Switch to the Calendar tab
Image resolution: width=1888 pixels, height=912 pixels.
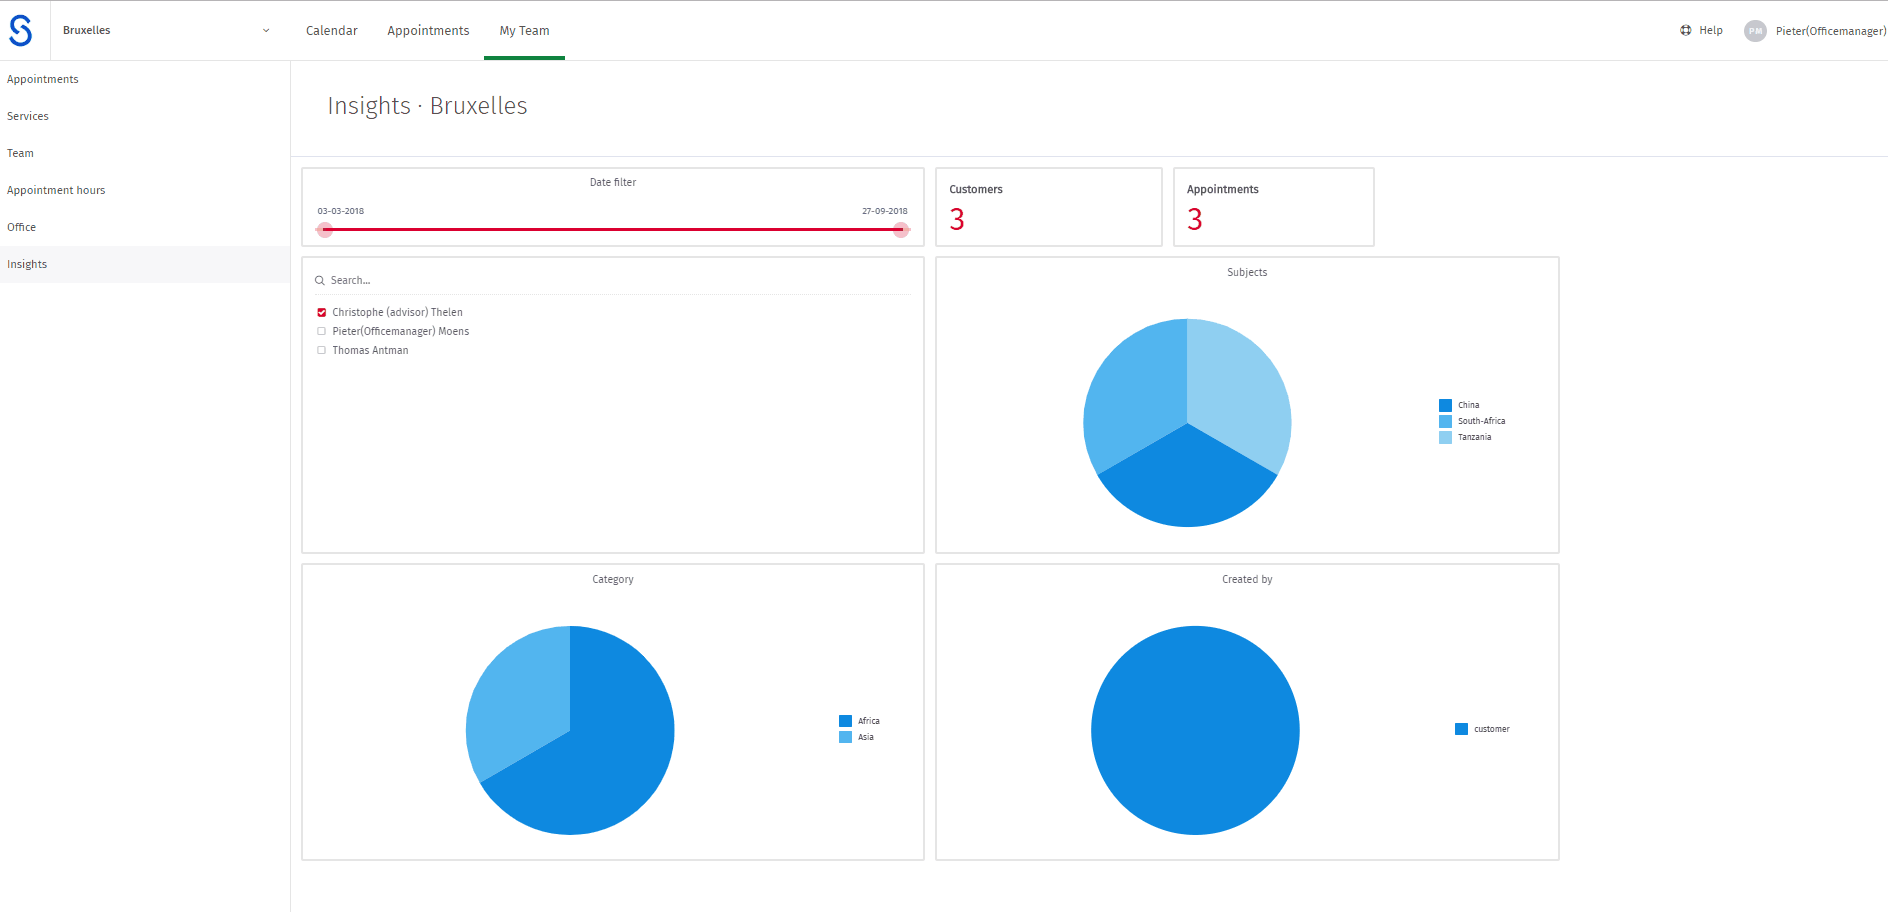(331, 31)
